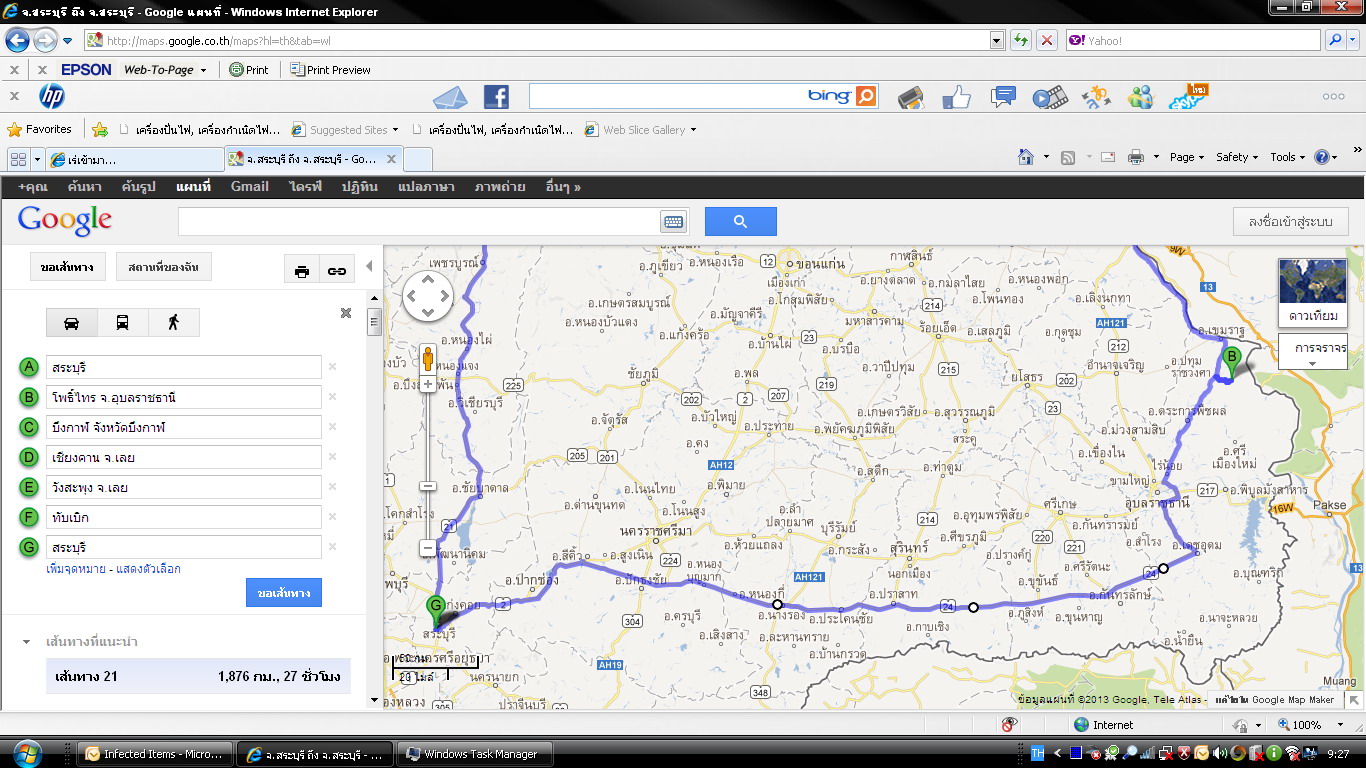
Task: Open the การจราจร map layers dropdown
Action: pos(1313,351)
